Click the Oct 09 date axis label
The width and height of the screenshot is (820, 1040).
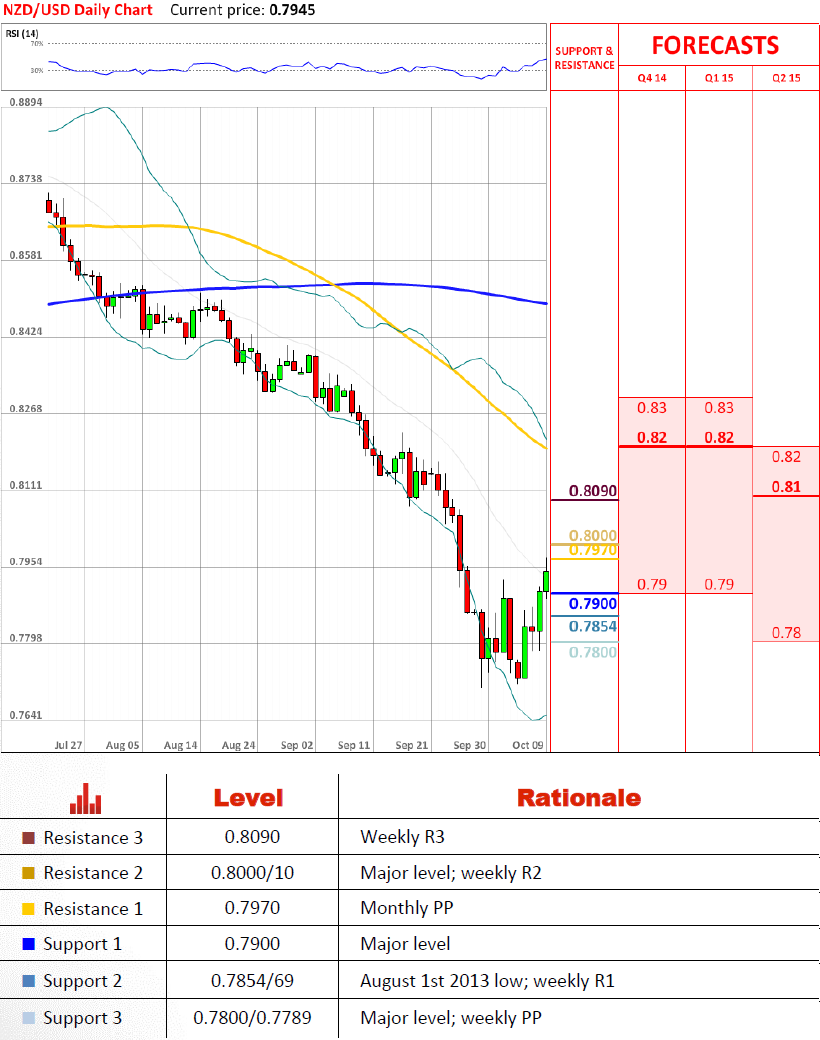coord(527,746)
